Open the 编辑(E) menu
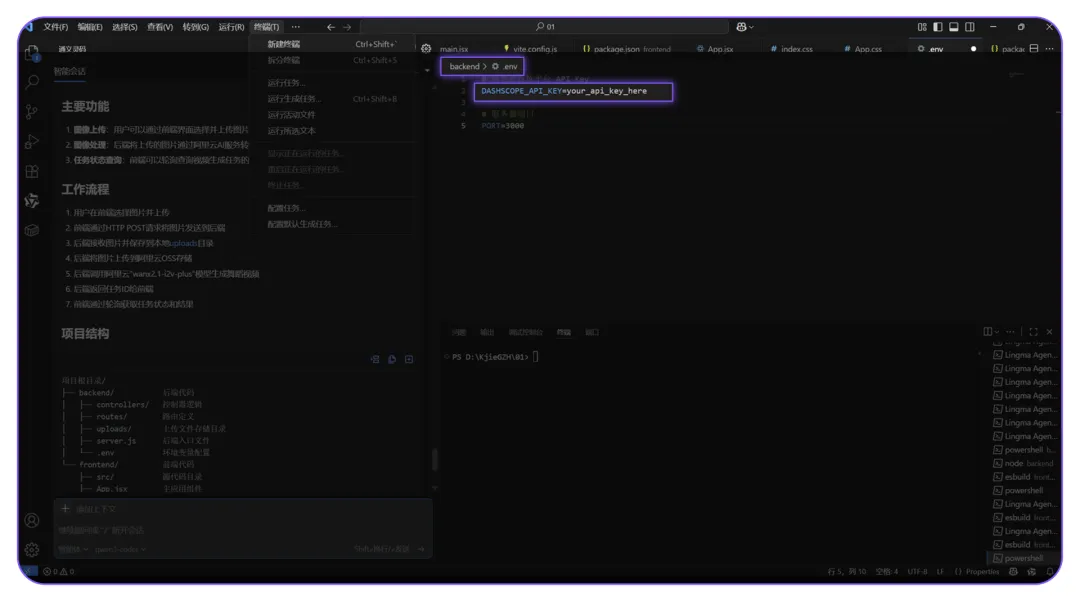The width and height of the screenshot is (1080, 605). [x=90, y=27]
